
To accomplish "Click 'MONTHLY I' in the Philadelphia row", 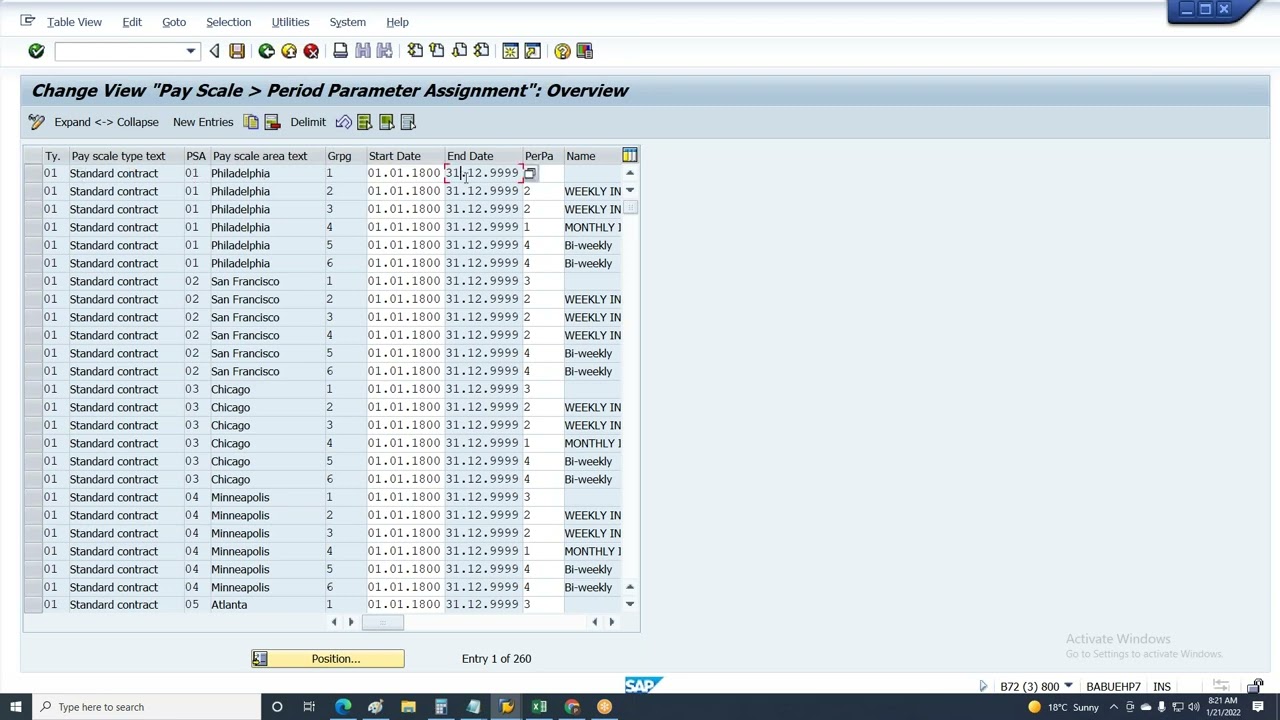I will point(592,227).
